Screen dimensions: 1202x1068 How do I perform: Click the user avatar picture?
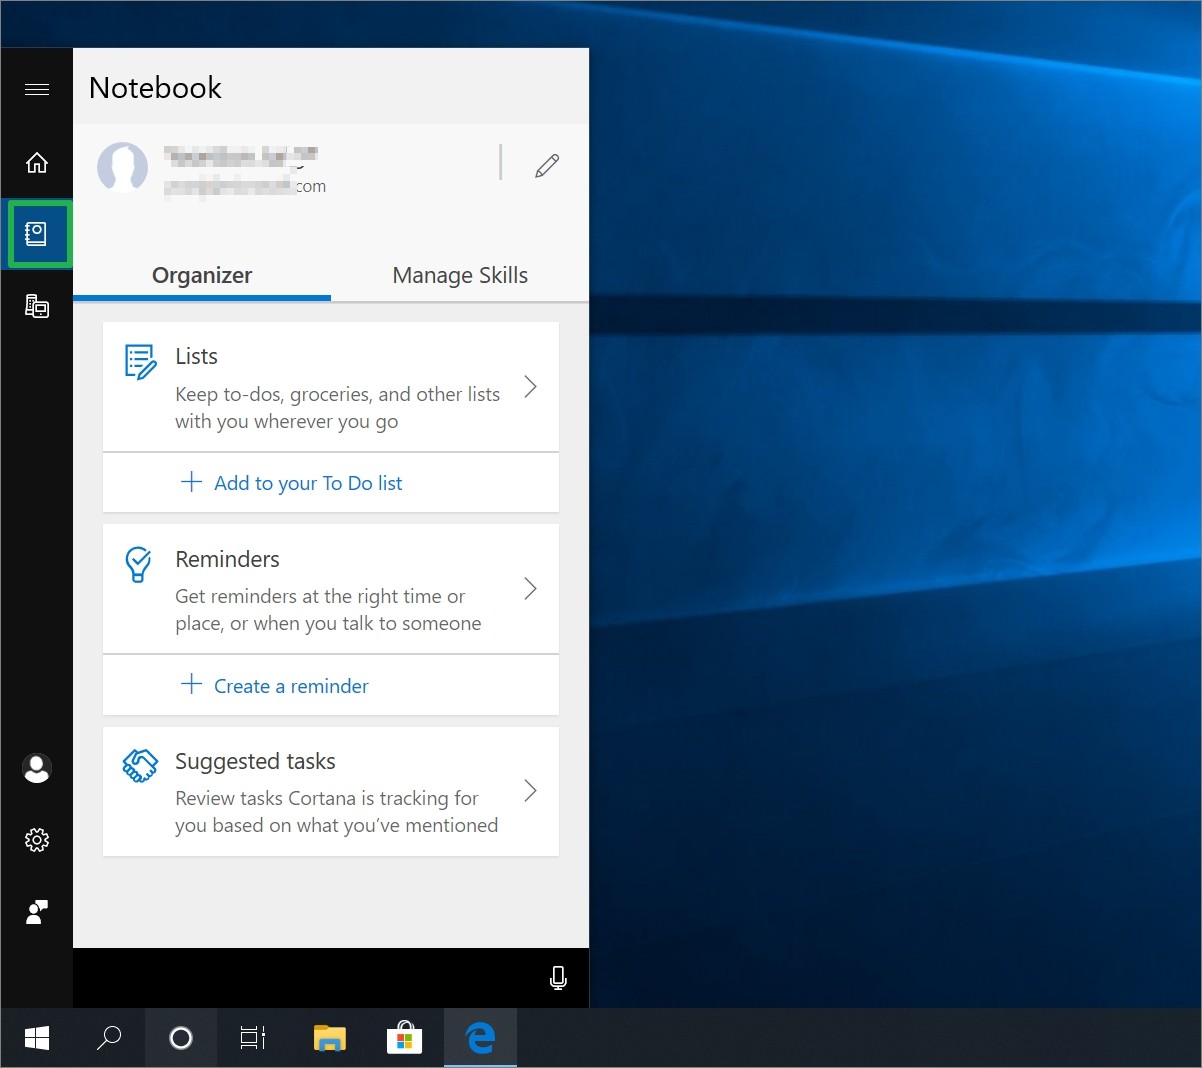click(x=123, y=167)
